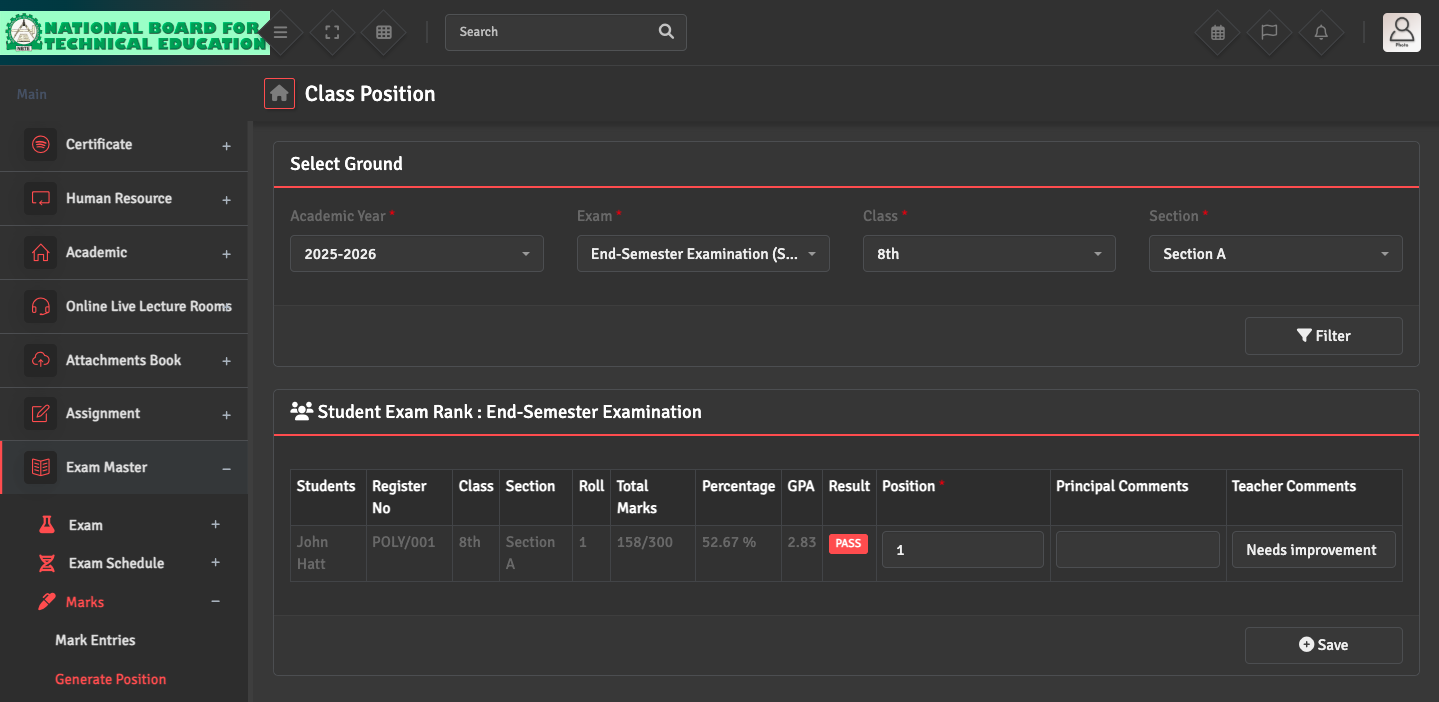The height and width of the screenshot is (702, 1439).
Task: Open Mark Entries in the sidebar
Action: (95, 640)
